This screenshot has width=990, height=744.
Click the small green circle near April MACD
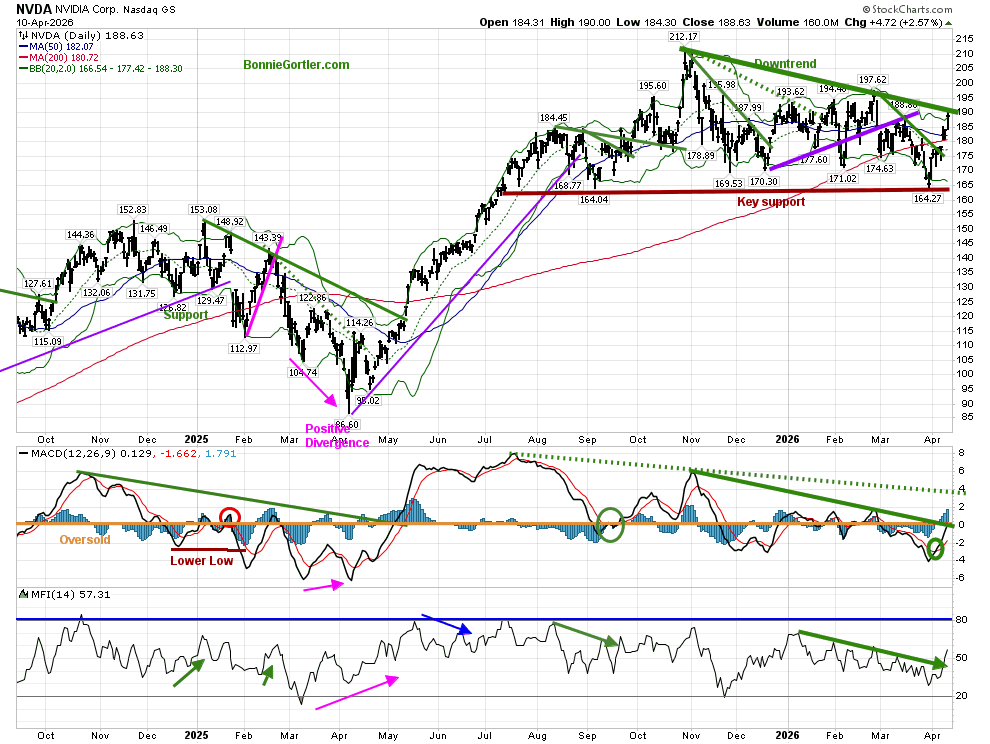(936, 548)
